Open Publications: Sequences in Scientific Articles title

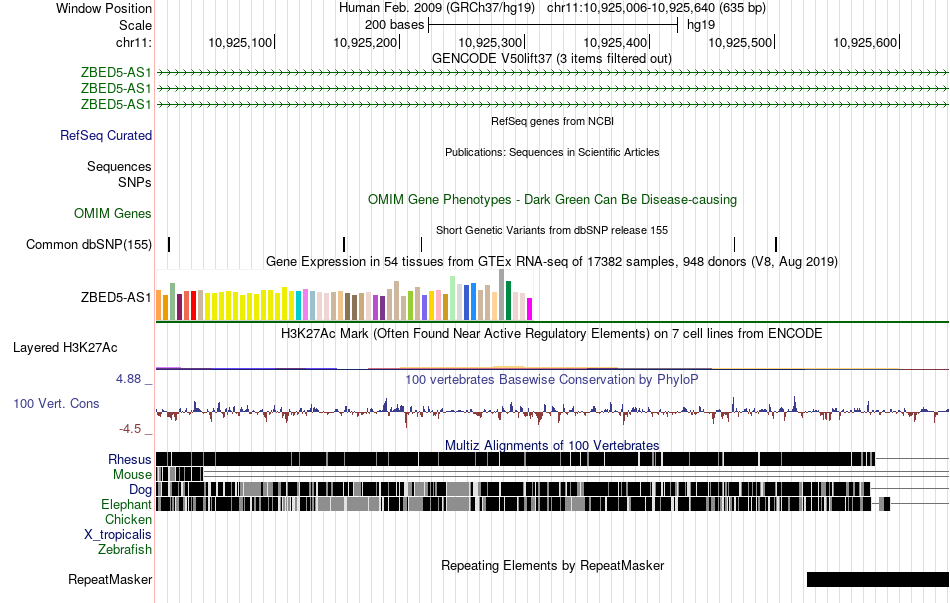click(552, 152)
